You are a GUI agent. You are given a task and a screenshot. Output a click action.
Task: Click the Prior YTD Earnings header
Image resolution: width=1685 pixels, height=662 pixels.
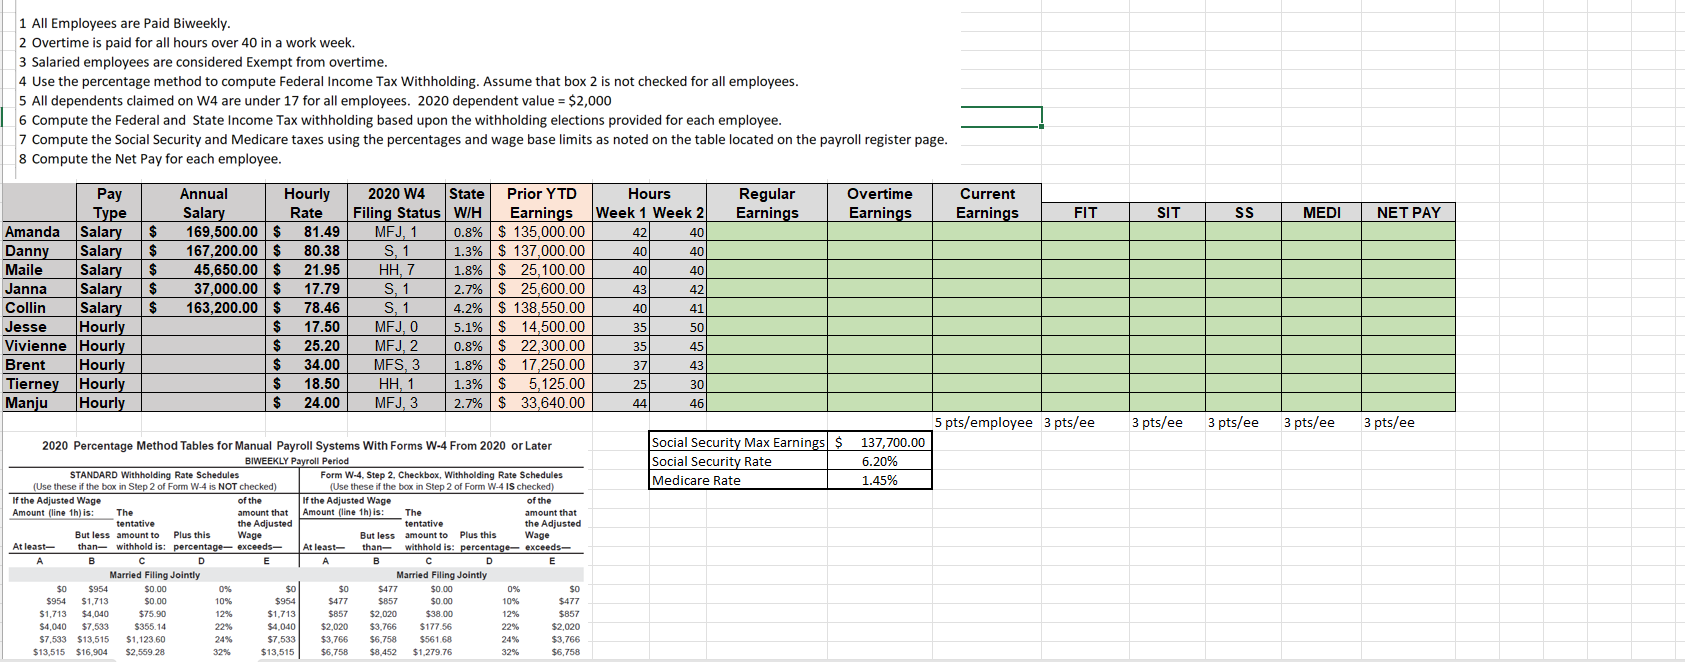[541, 203]
